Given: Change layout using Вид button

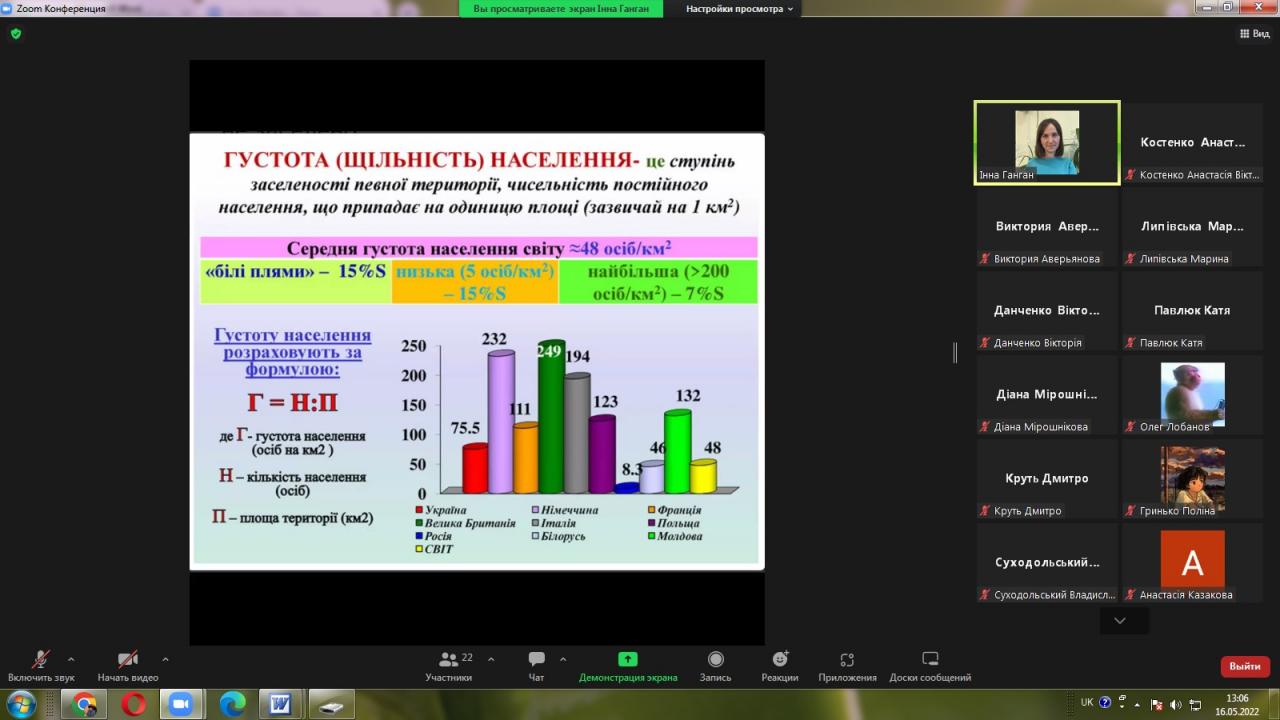Looking at the screenshot, I should click(1254, 33).
